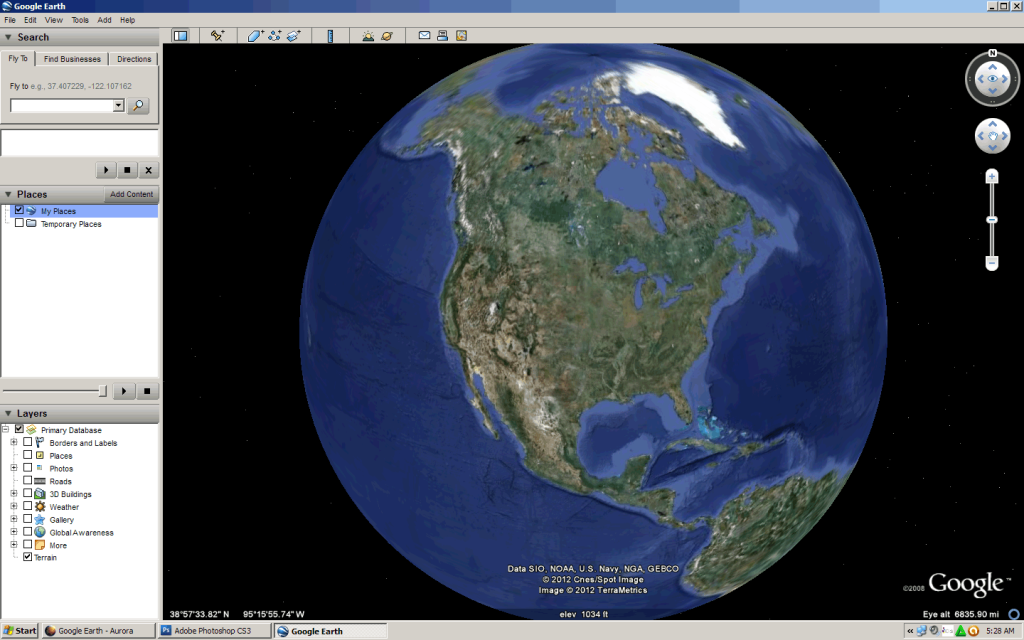The height and width of the screenshot is (640, 1024).
Task: Click the Add Image Overlay icon
Action: point(293,36)
